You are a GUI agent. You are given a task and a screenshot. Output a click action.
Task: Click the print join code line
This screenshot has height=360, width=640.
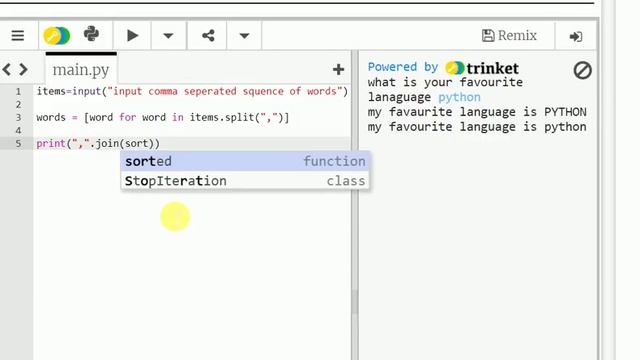tap(98, 144)
